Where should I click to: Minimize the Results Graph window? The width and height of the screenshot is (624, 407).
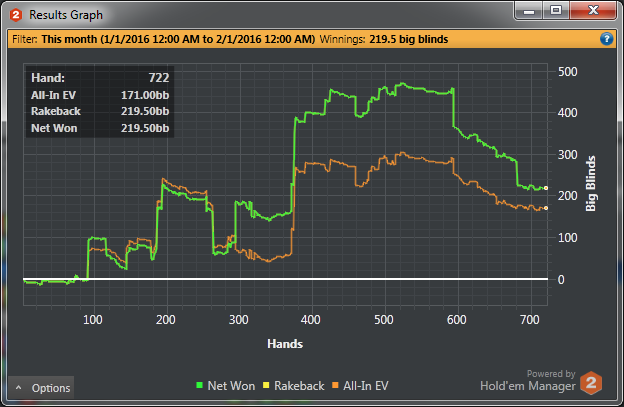[x=529, y=11]
